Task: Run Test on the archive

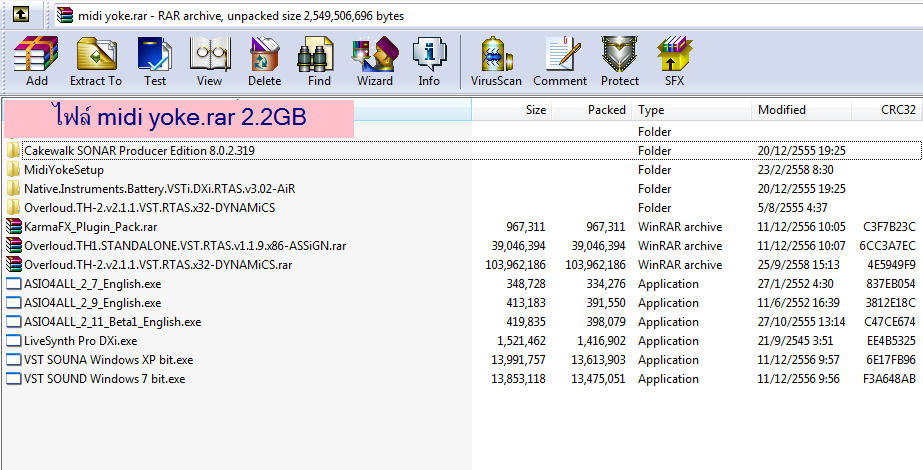Action: click(x=155, y=61)
